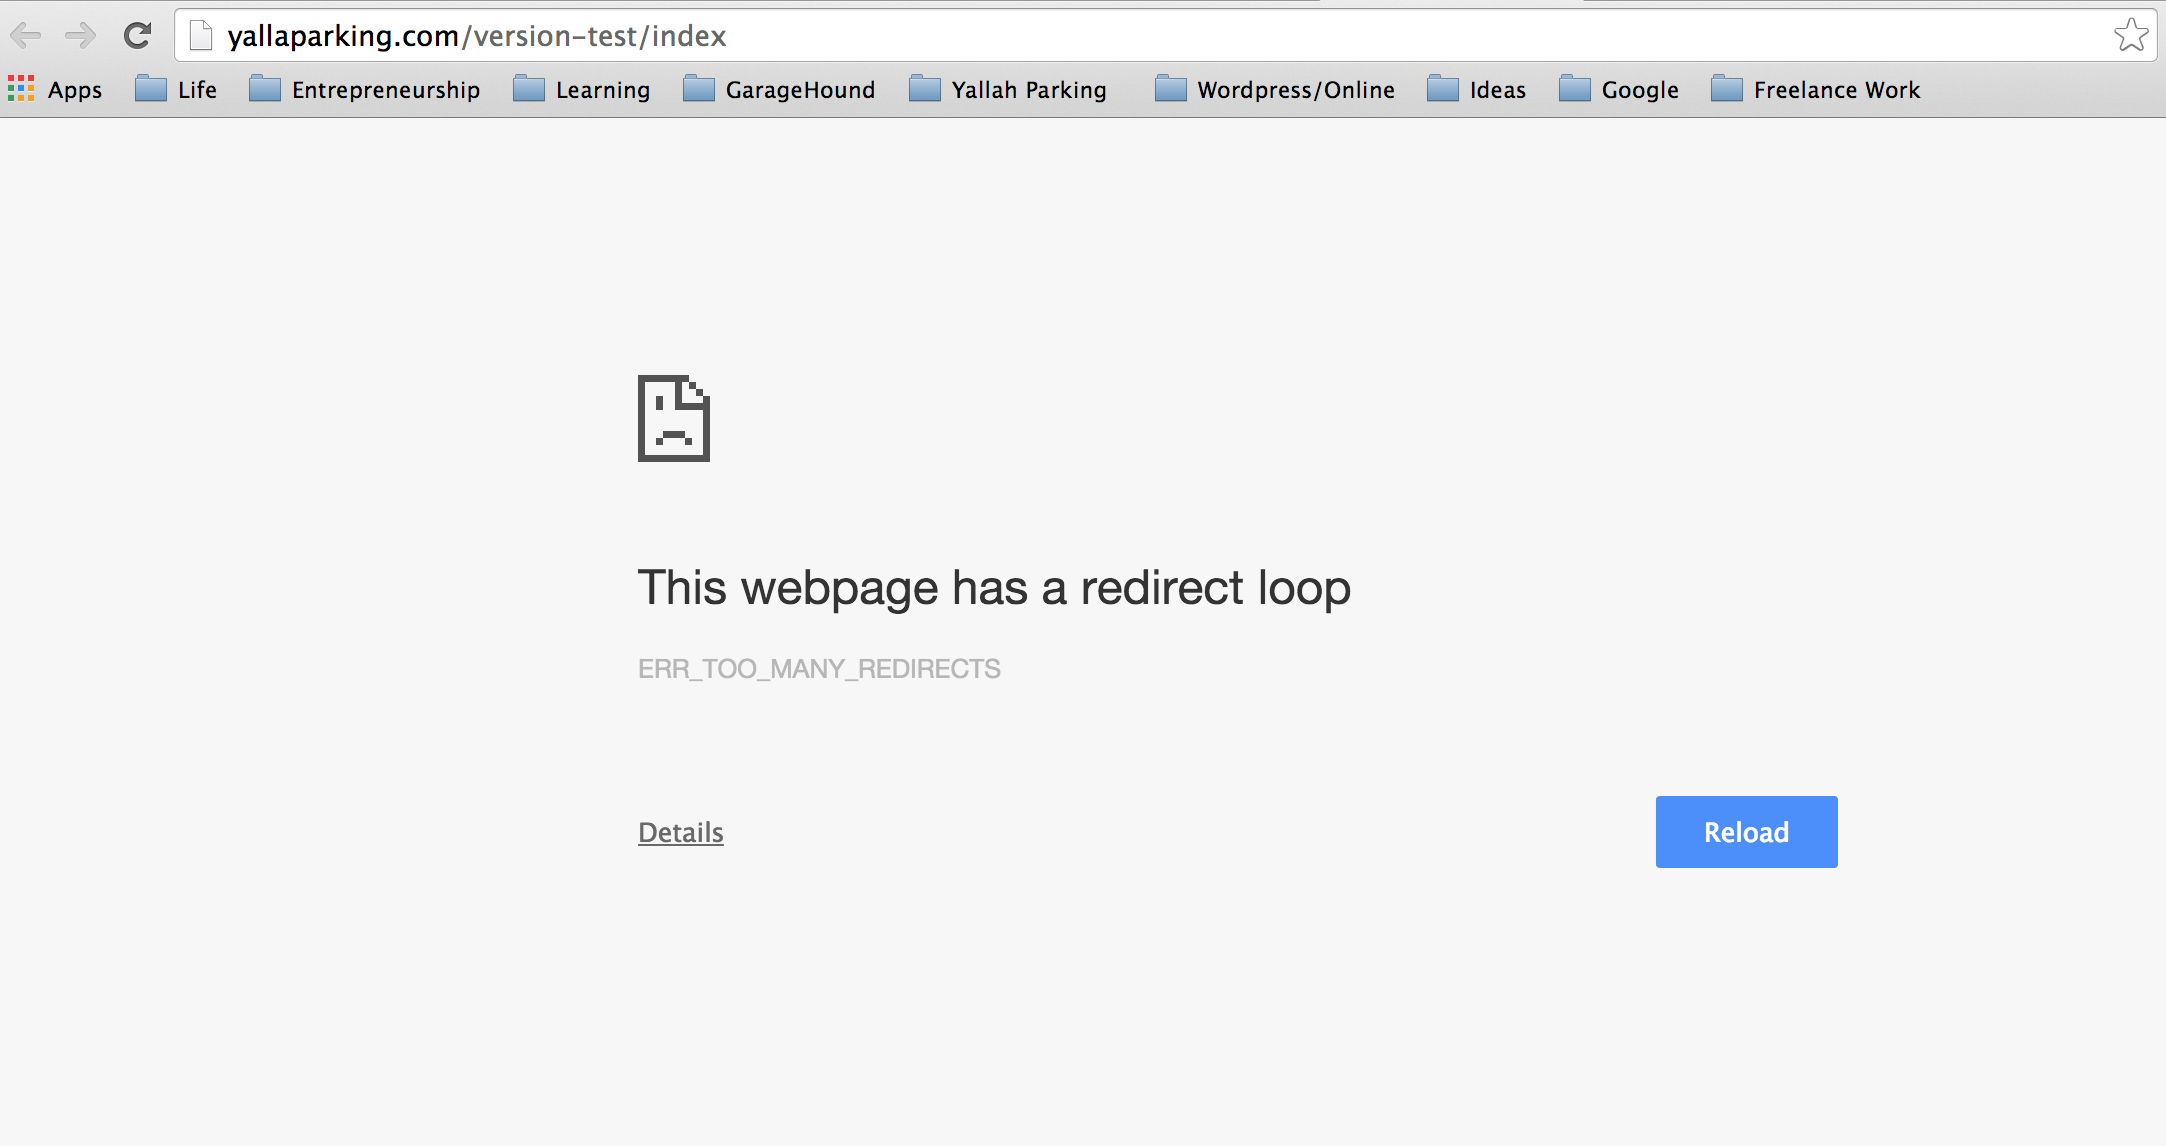This screenshot has height=1146, width=2166.
Task: Open the Life bookmarks folder
Action: coord(177,90)
